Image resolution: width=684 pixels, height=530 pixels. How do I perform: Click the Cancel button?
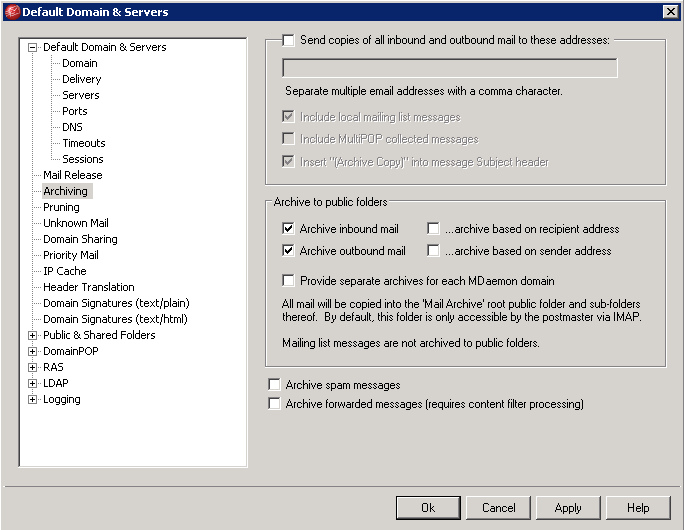[498, 508]
